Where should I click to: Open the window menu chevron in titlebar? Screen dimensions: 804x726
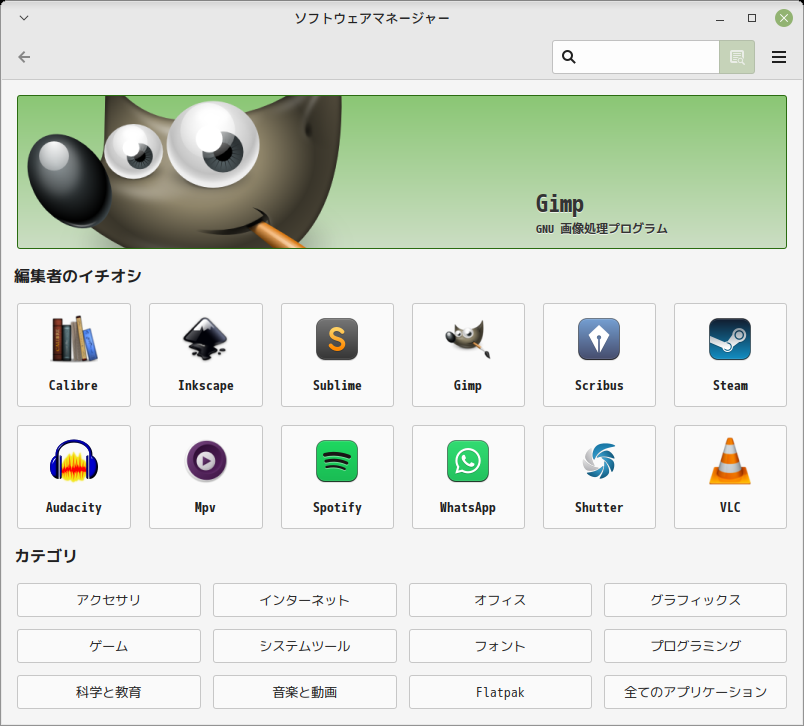point(24,18)
